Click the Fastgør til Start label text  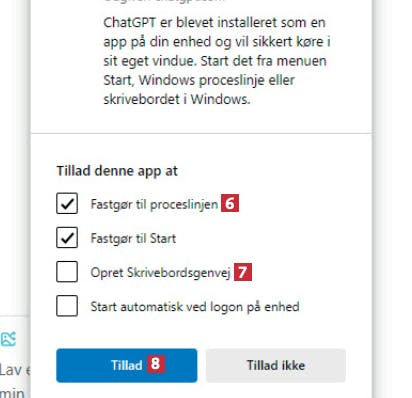[133, 239]
